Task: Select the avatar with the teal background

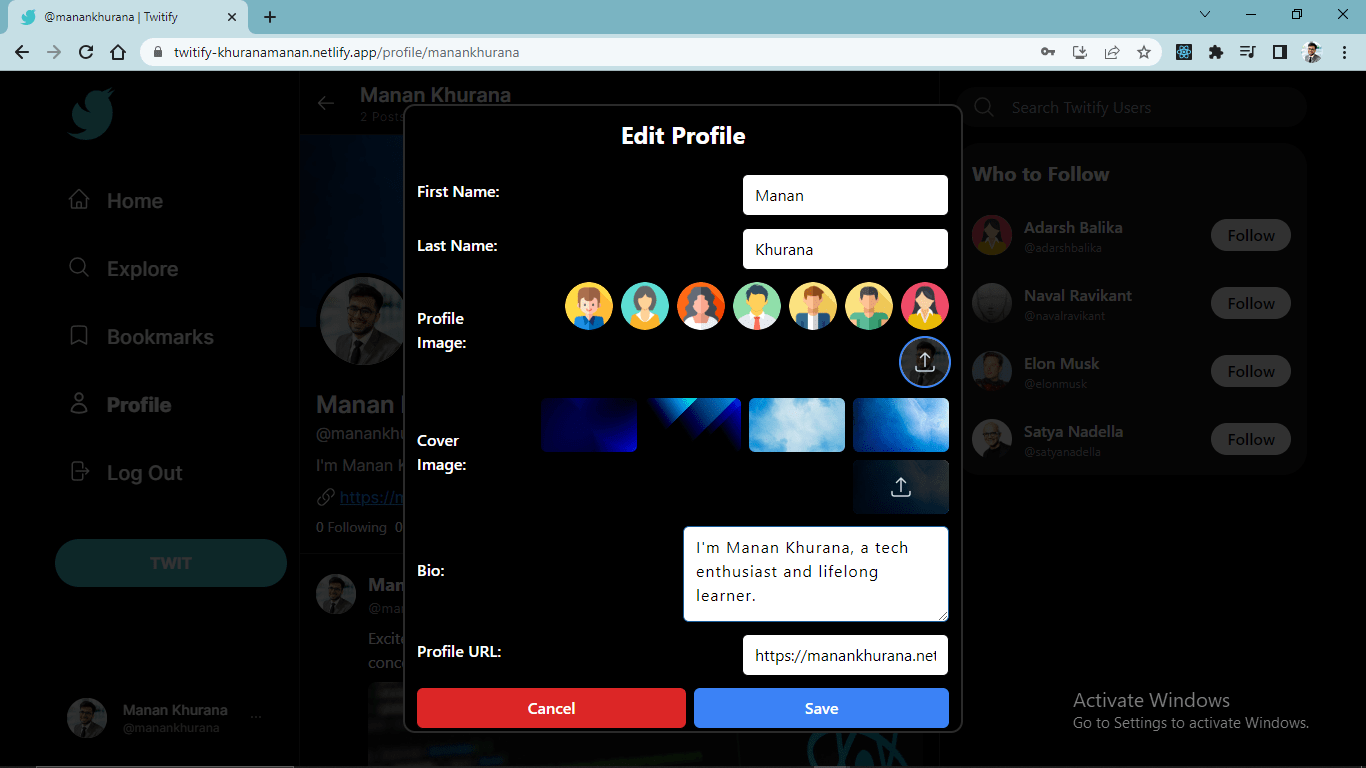Action: point(645,305)
